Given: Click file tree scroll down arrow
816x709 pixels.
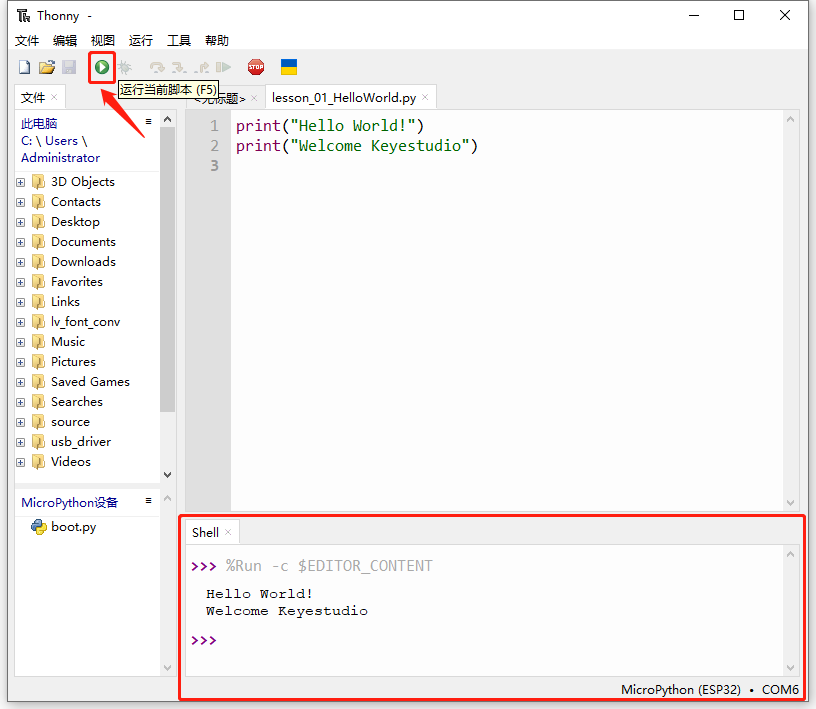Looking at the screenshot, I should (167, 475).
